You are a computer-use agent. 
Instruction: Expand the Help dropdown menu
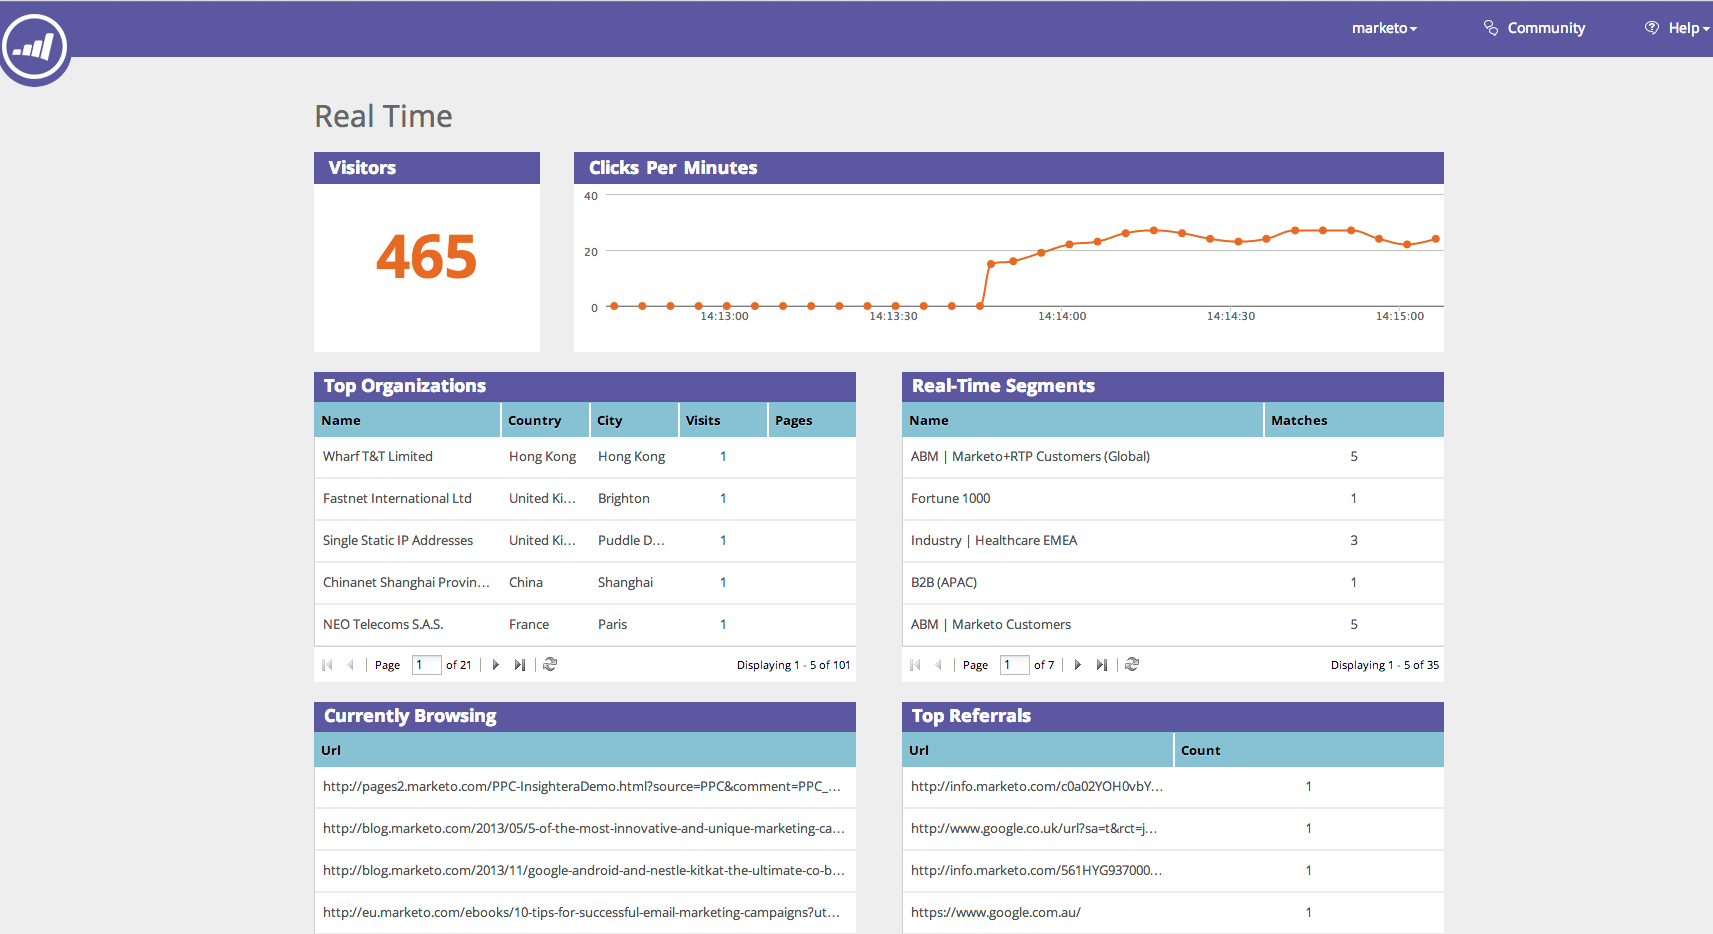pyautogui.click(x=1677, y=28)
